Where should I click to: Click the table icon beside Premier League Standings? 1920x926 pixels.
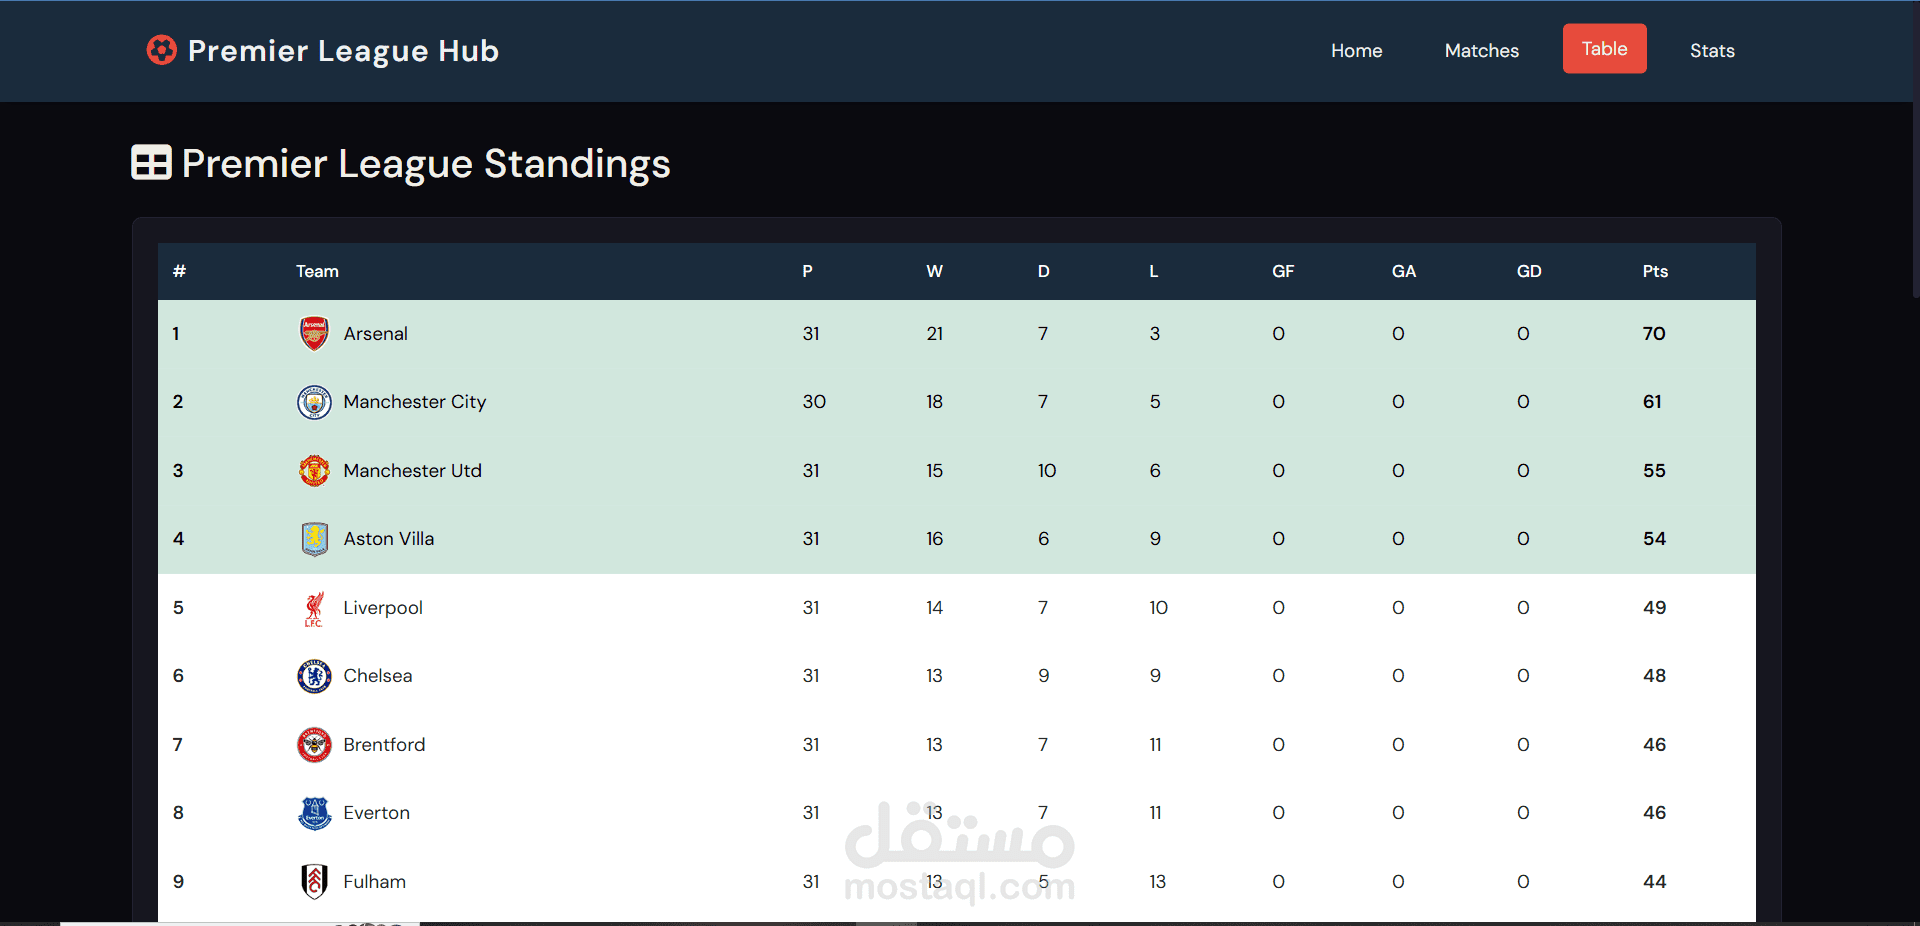tap(151, 163)
